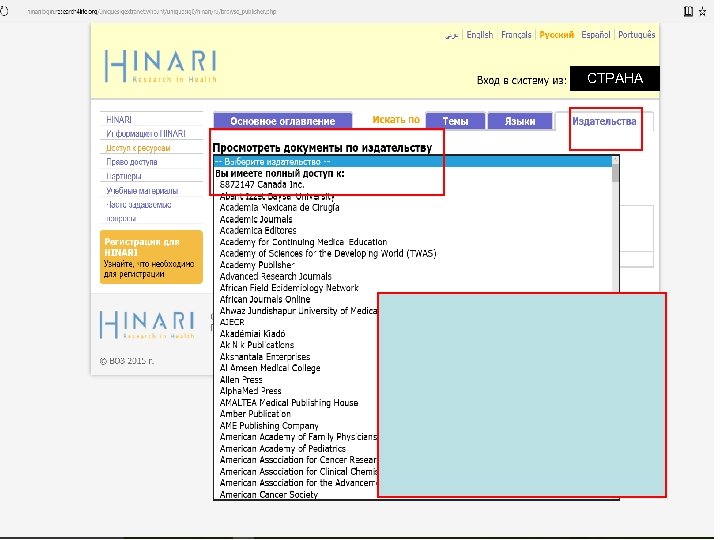Select Academy of Sciences for Developing World (TWAS)
This screenshot has height=540, width=720.
coord(328,253)
